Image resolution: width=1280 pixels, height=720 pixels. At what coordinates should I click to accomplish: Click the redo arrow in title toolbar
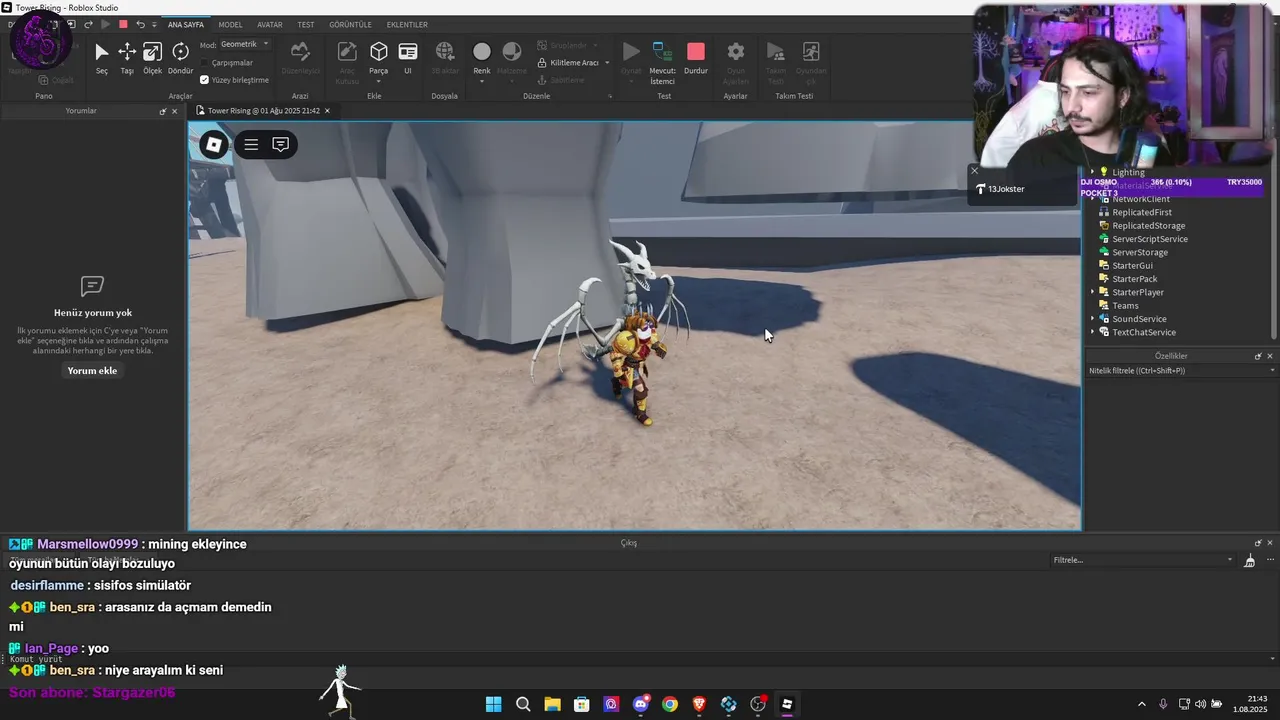[x=88, y=24]
